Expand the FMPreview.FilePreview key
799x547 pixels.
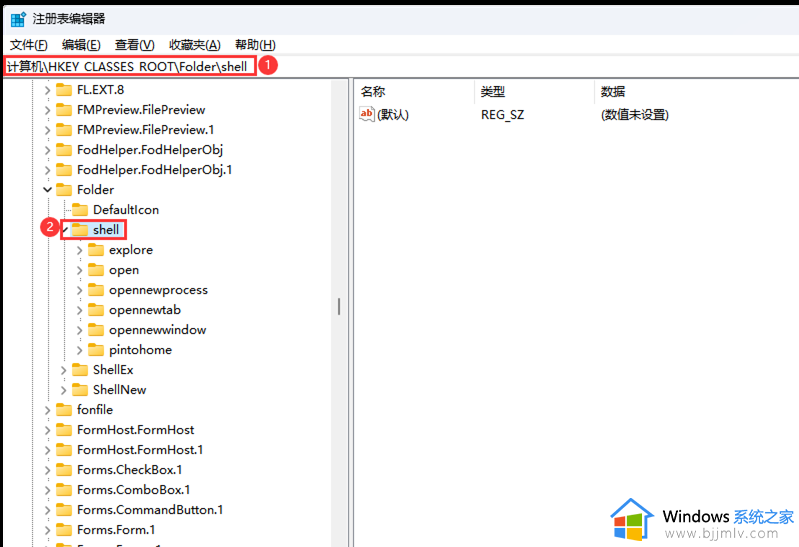pos(47,110)
